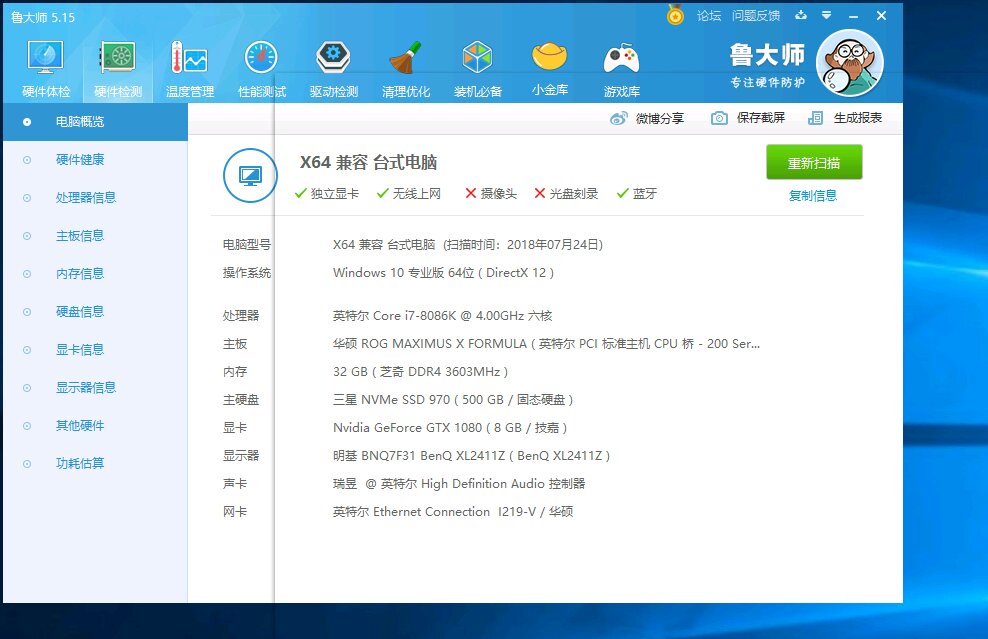Viewport: 988px width, 639px height.
Task: Go to 显卡信息 in the sidebar
Action: point(79,350)
